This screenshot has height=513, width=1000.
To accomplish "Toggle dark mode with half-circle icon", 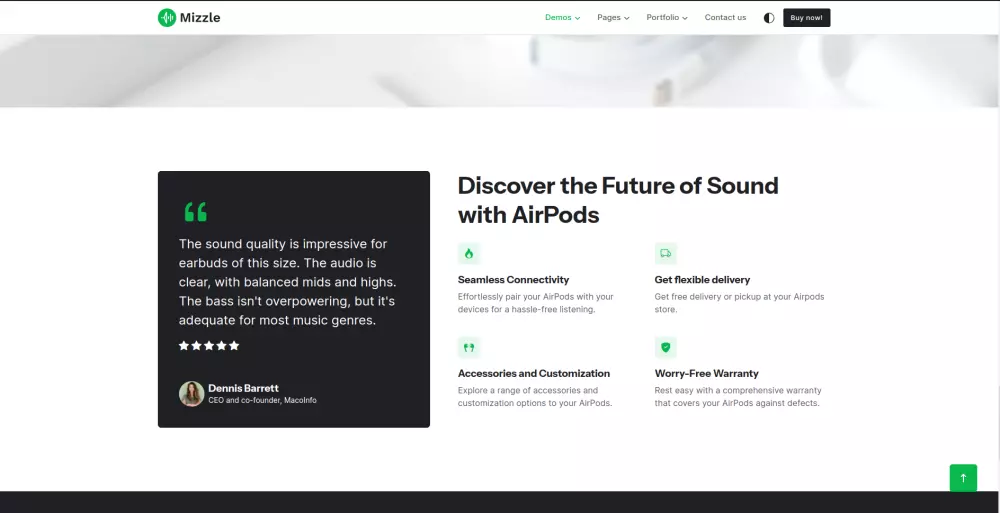I will (x=769, y=18).
